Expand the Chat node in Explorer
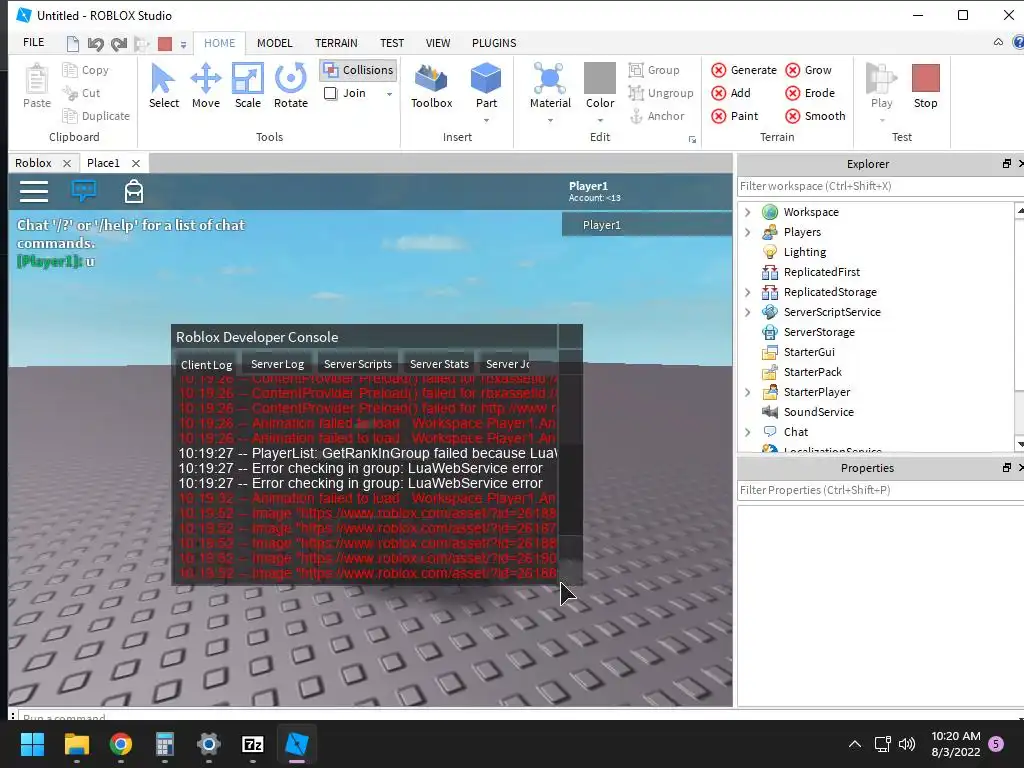The height and width of the screenshot is (768, 1024). [748, 432]
